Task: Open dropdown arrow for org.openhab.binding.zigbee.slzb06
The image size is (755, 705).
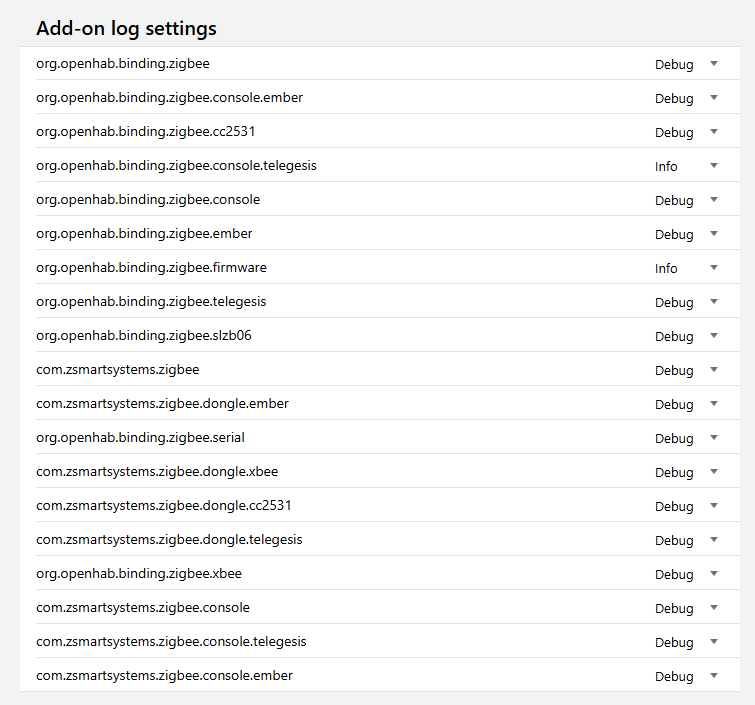Action: pos(713,336)
